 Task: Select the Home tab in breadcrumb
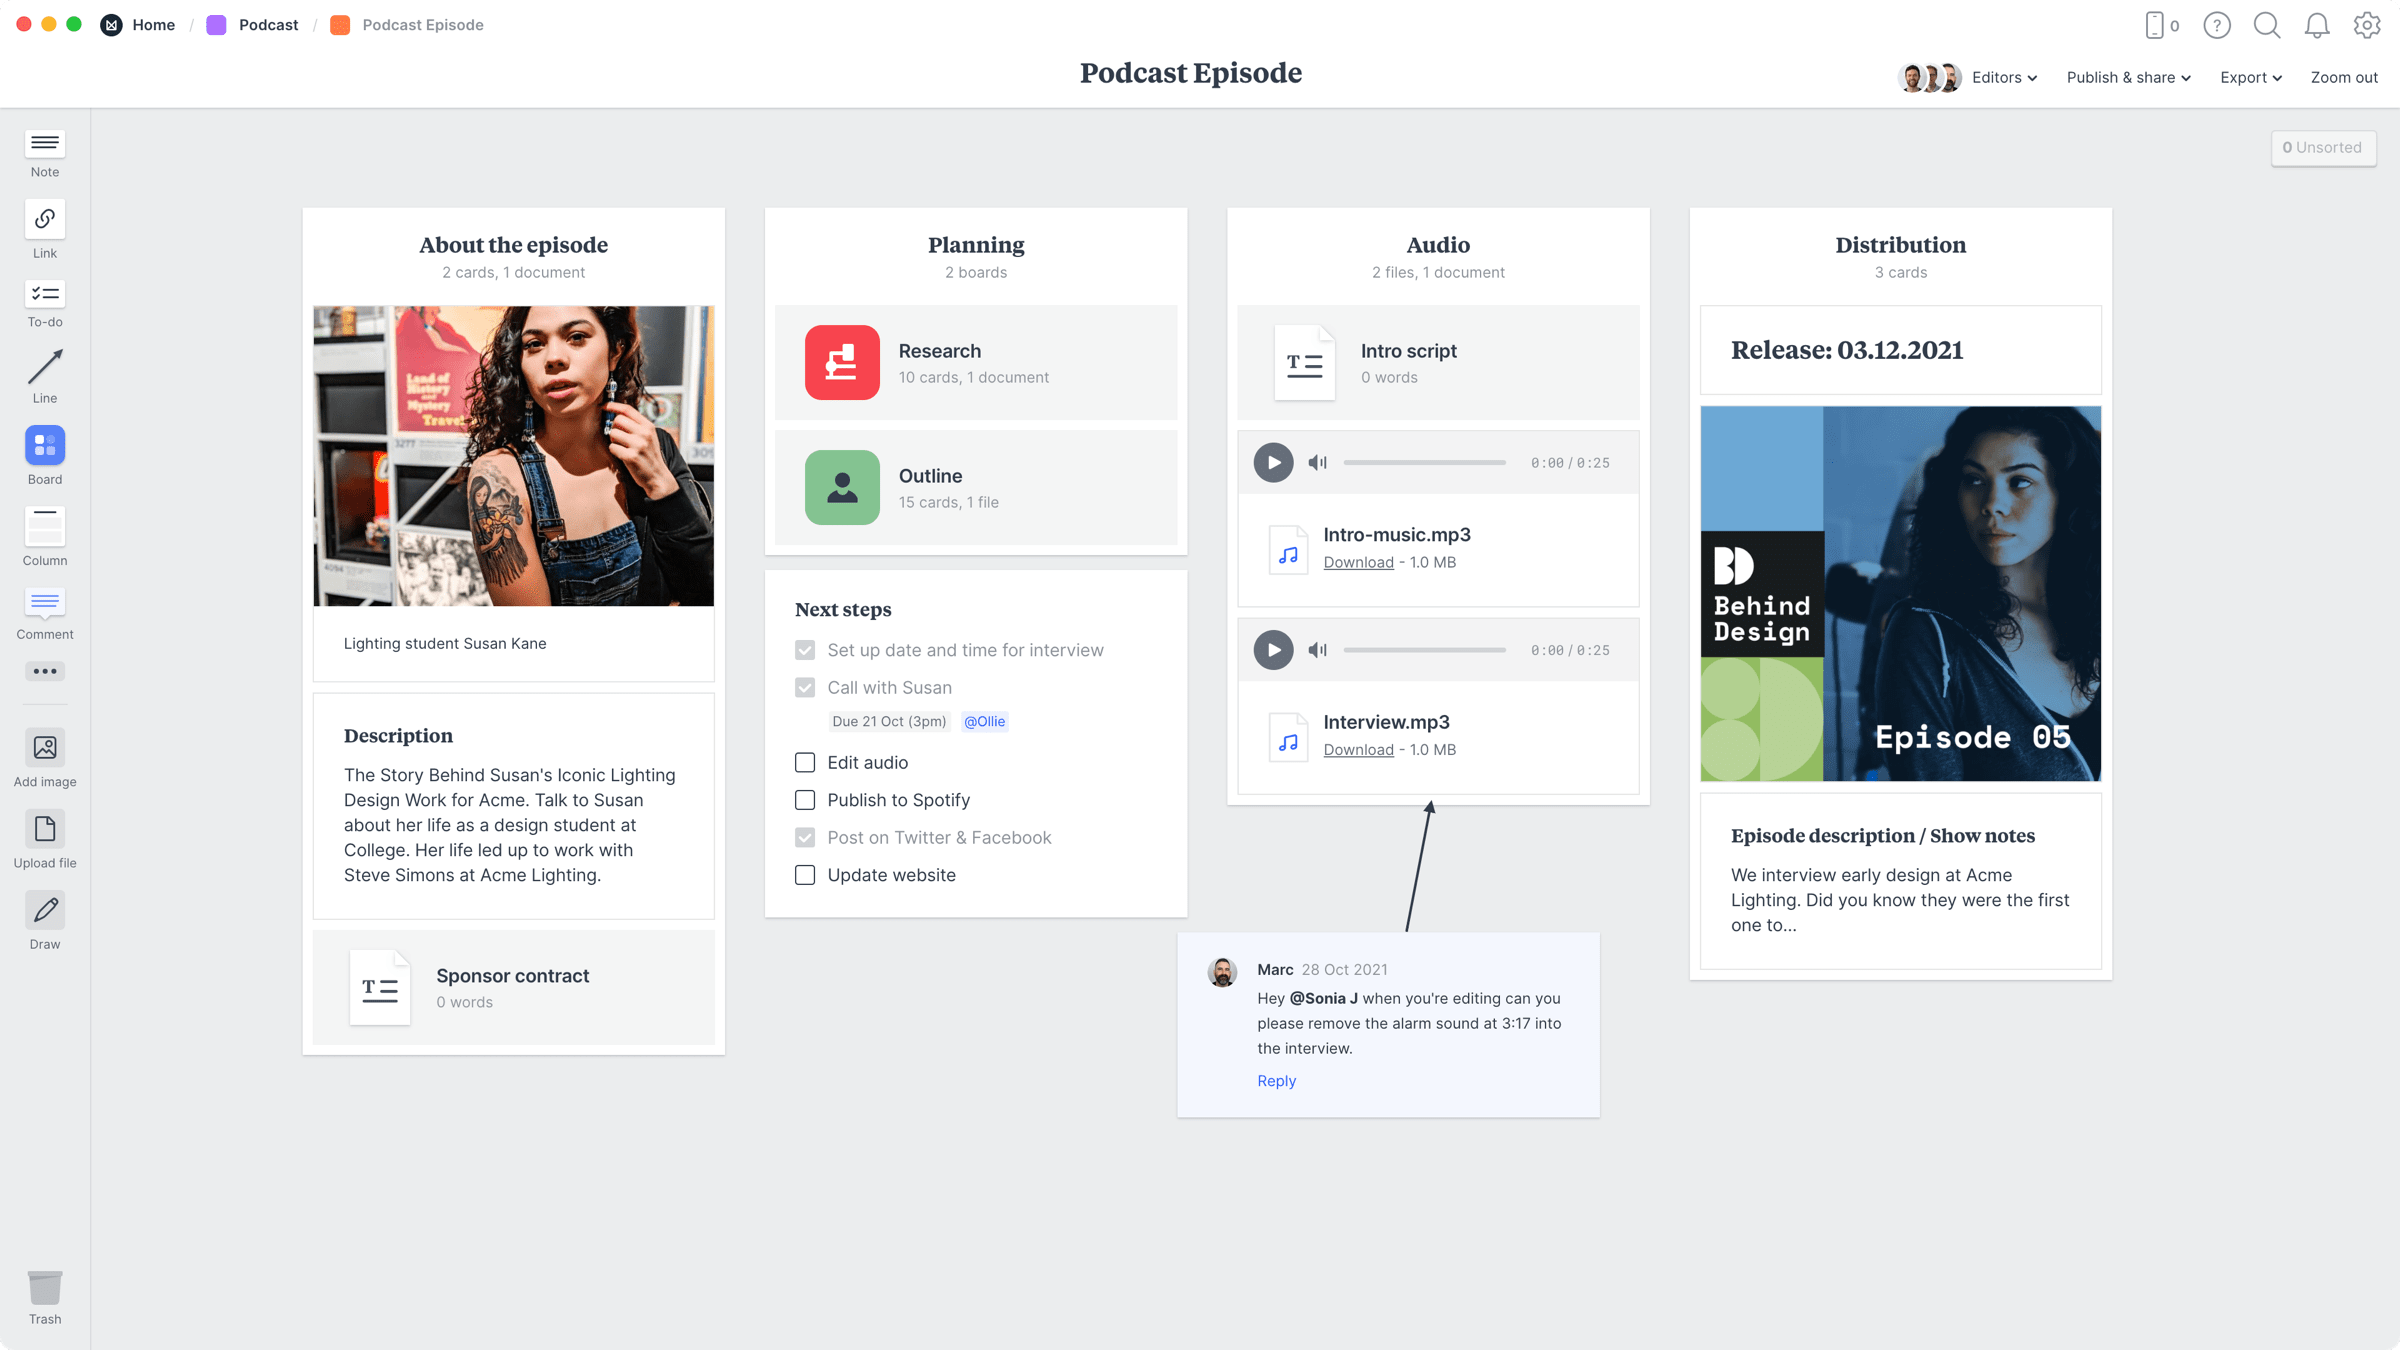[153, 25]
